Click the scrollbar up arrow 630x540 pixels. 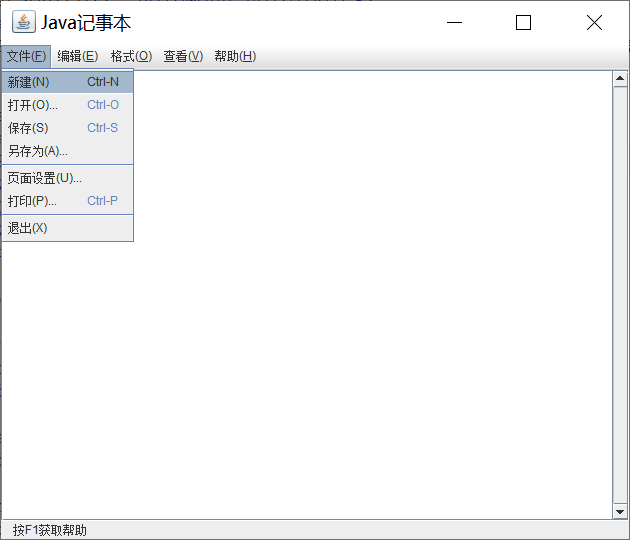click(620, 79)
